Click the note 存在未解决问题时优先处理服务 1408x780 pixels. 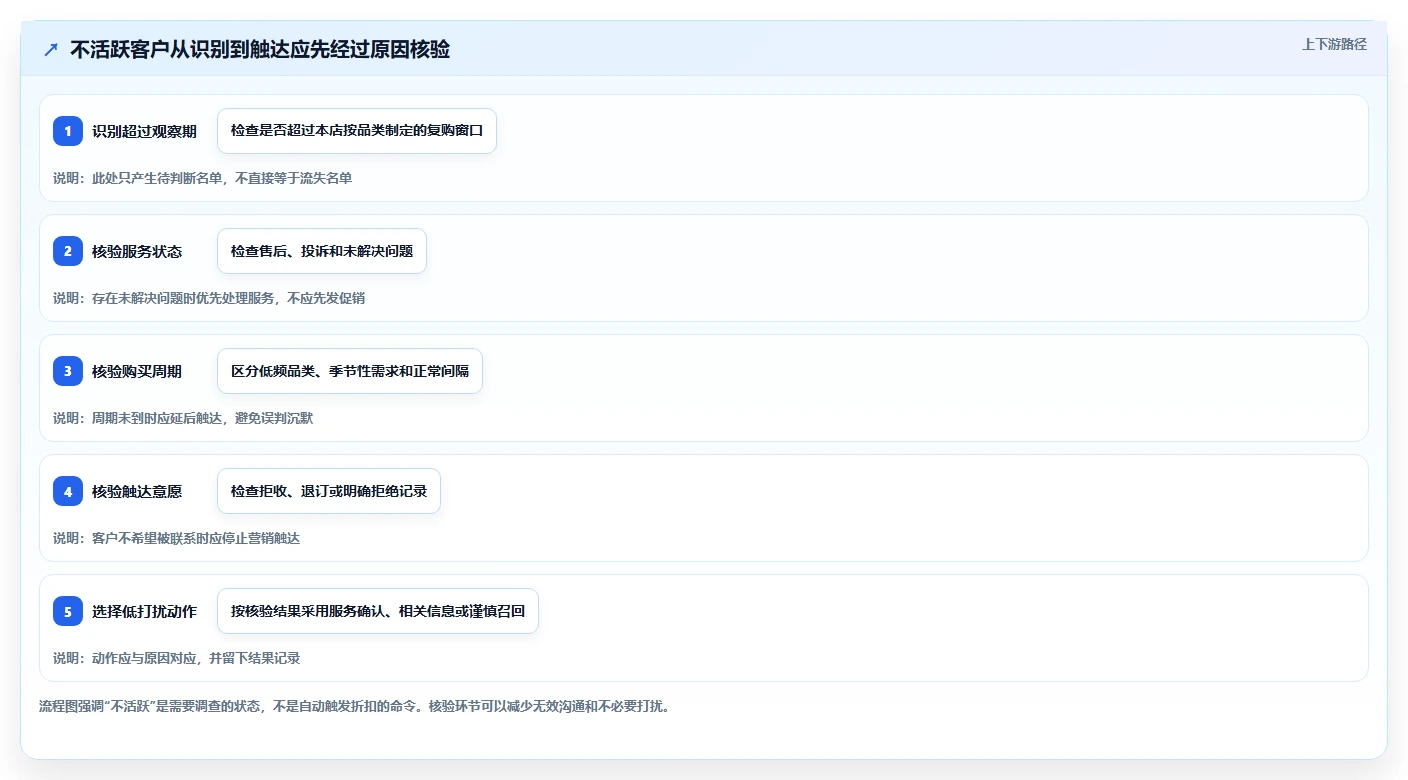point(209,298)
